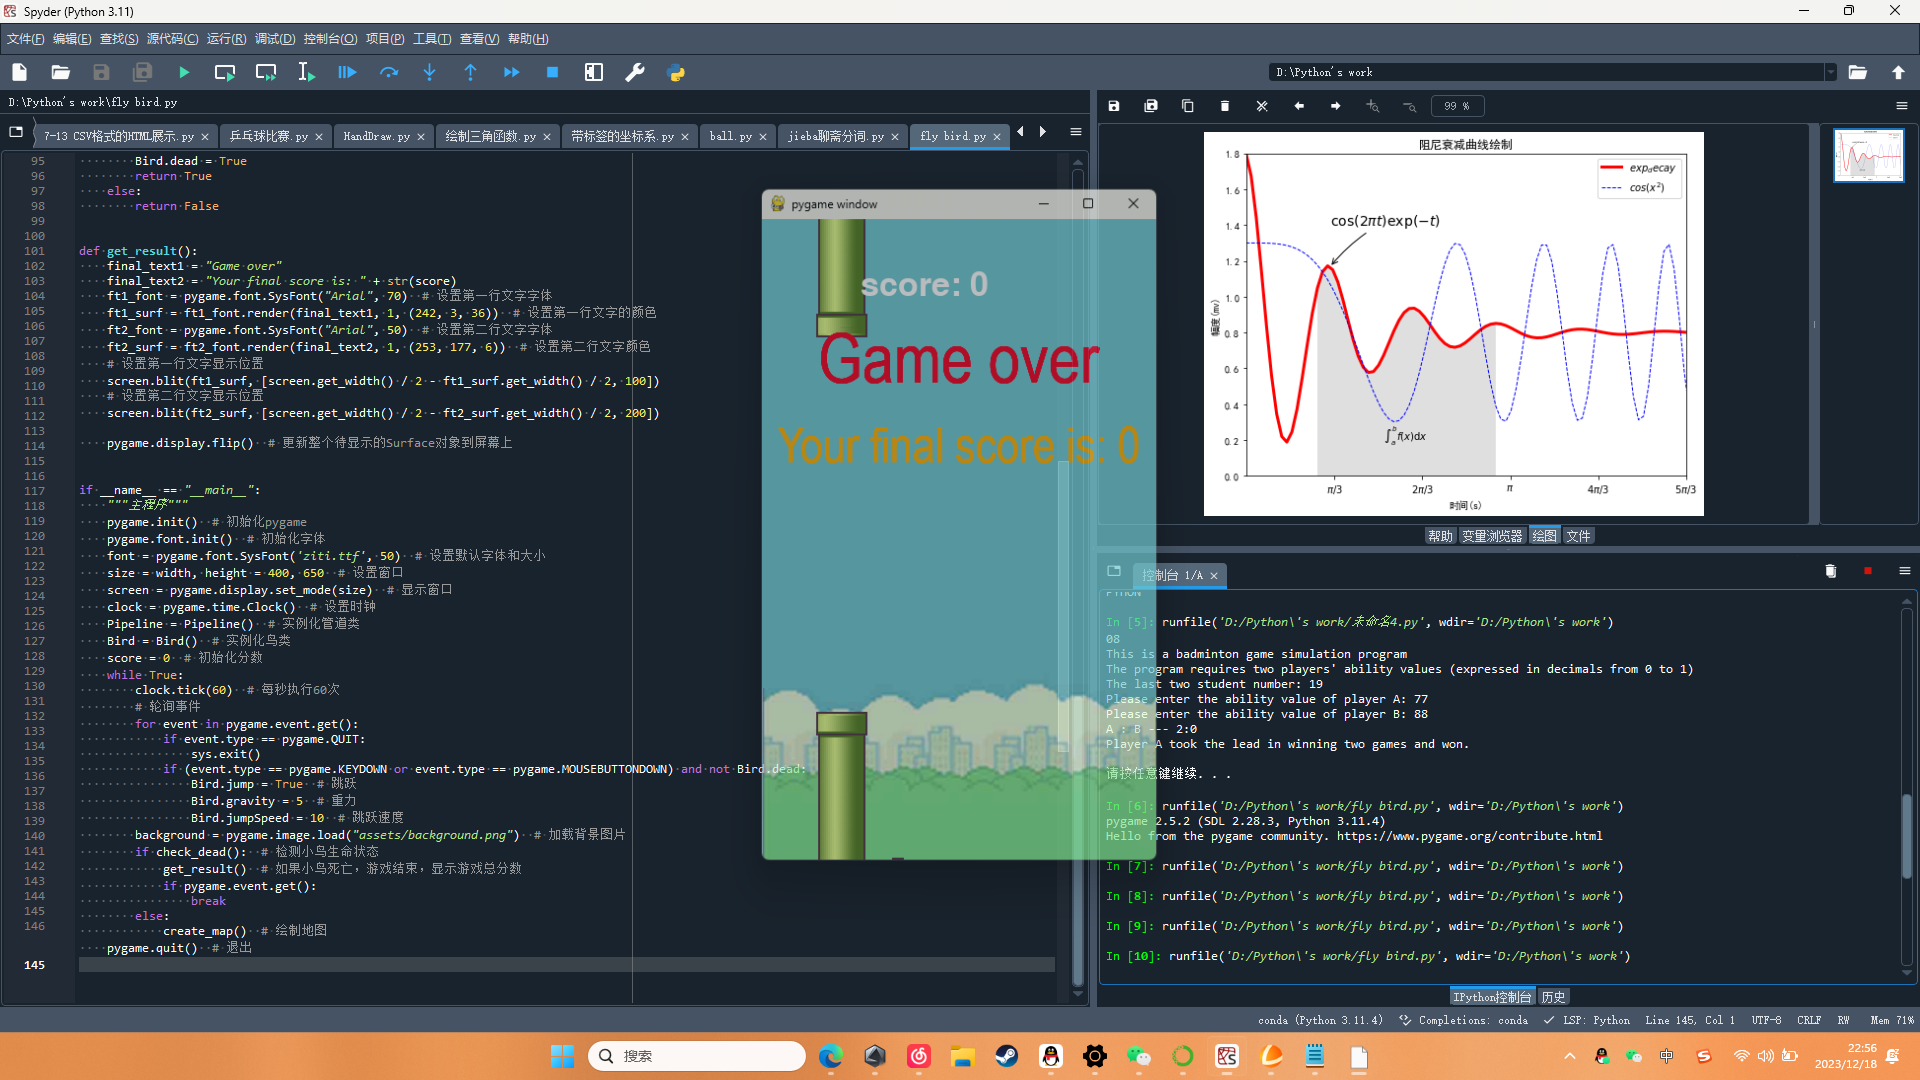Stop debugging with the blue square icon

[552, 72]
